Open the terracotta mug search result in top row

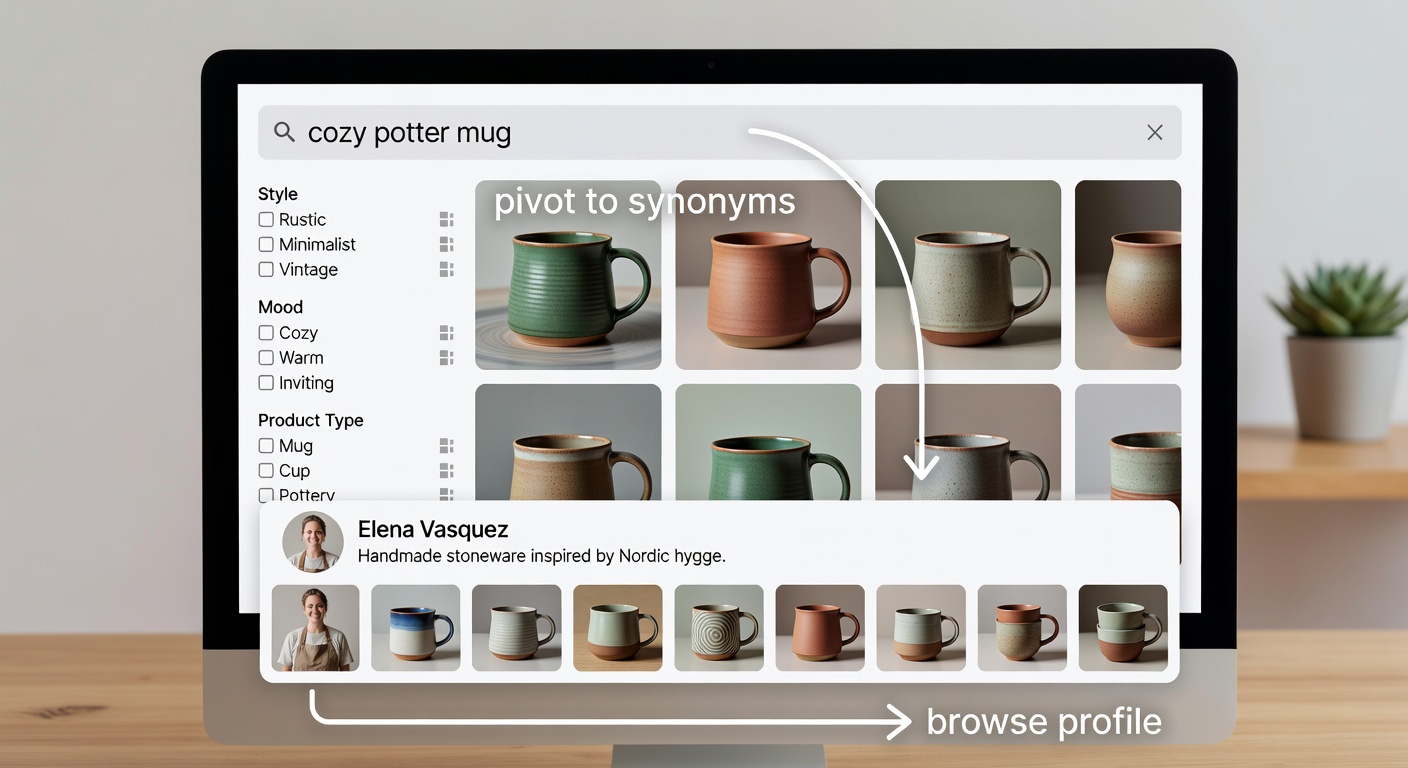point(768,275)
